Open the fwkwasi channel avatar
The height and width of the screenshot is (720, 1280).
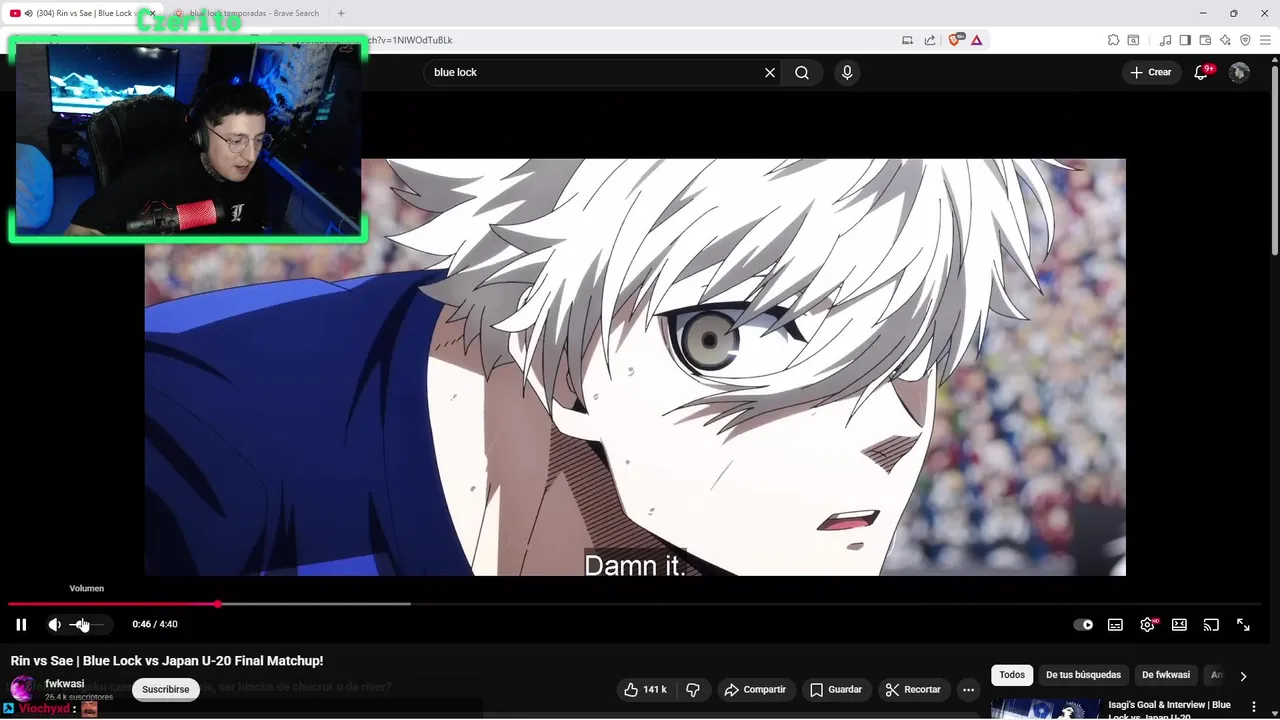click(x=22, y=688)
